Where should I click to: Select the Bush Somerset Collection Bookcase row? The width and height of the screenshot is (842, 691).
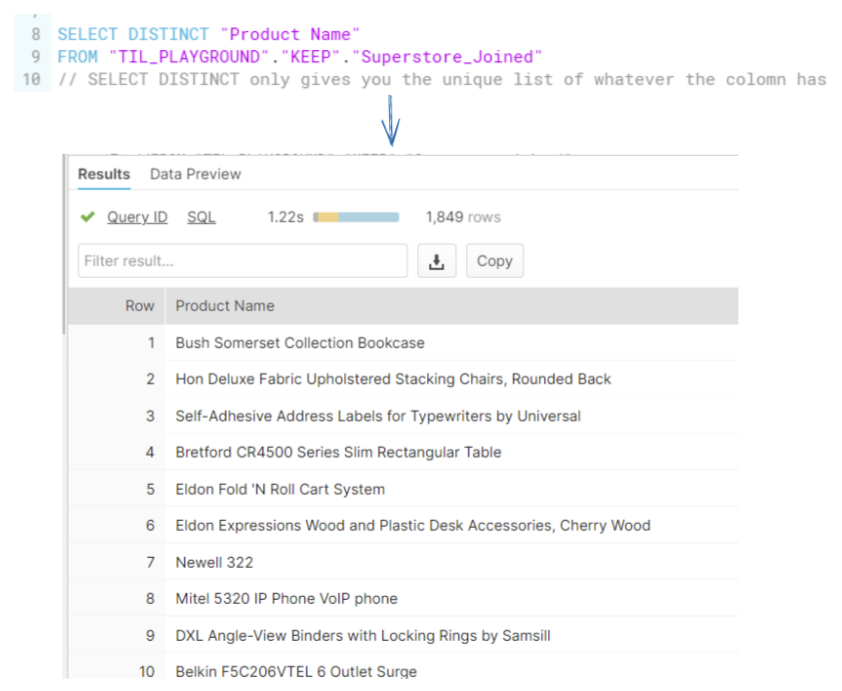point(300,343)
